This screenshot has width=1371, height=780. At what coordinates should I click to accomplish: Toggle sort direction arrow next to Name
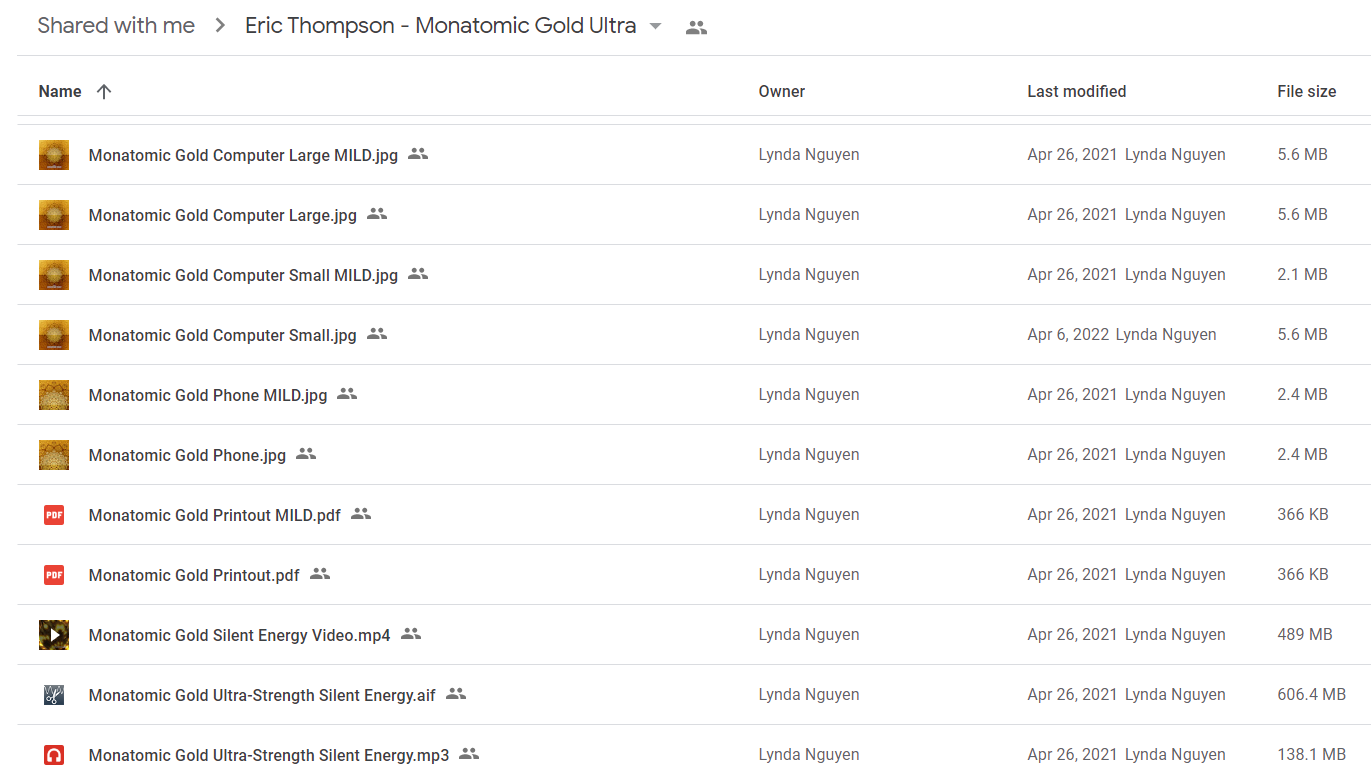[104, 91]
